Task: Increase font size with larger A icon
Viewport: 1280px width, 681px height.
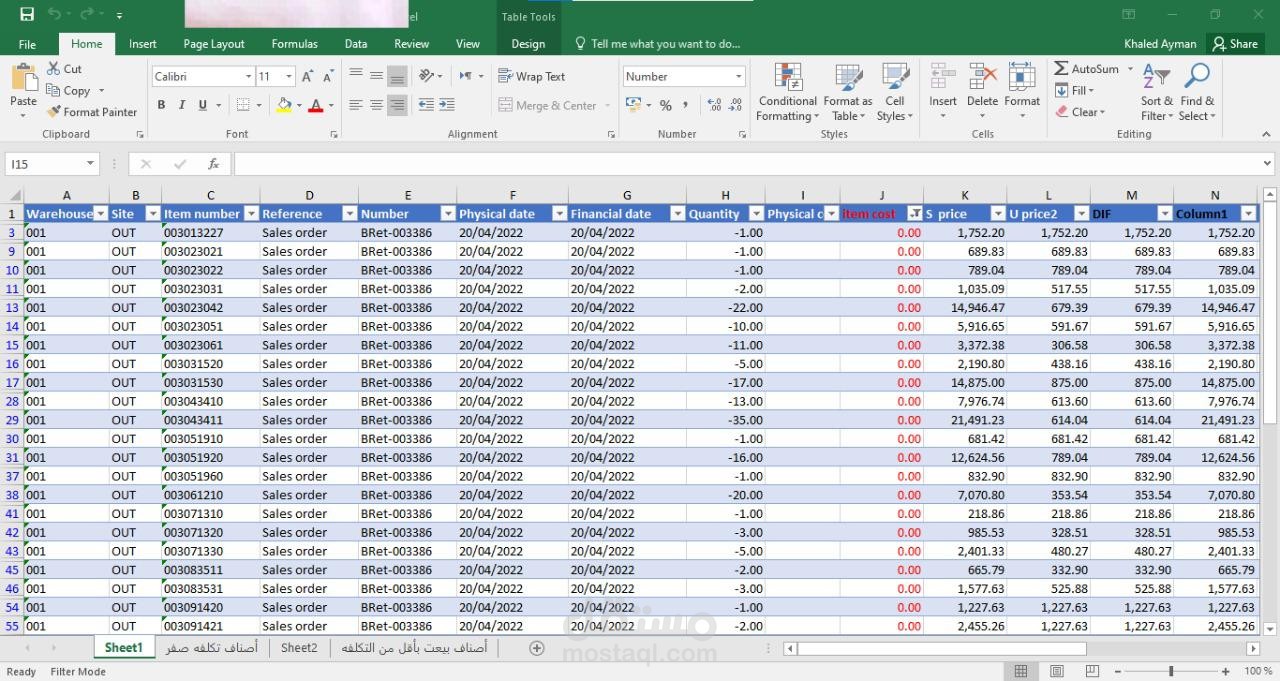Action: [x=308, y=77]
